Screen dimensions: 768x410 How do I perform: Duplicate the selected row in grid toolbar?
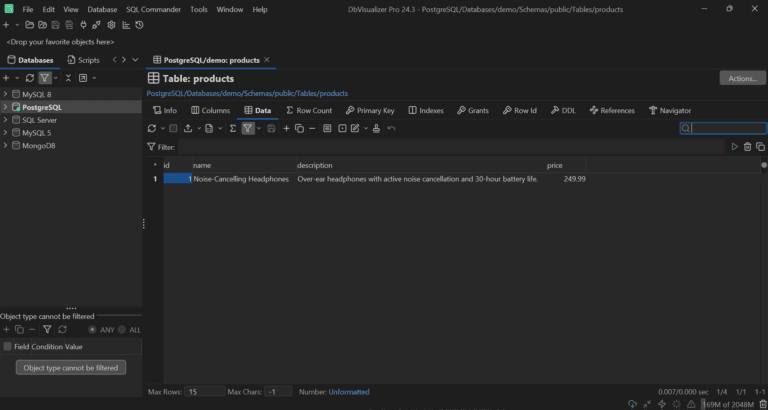299,128
